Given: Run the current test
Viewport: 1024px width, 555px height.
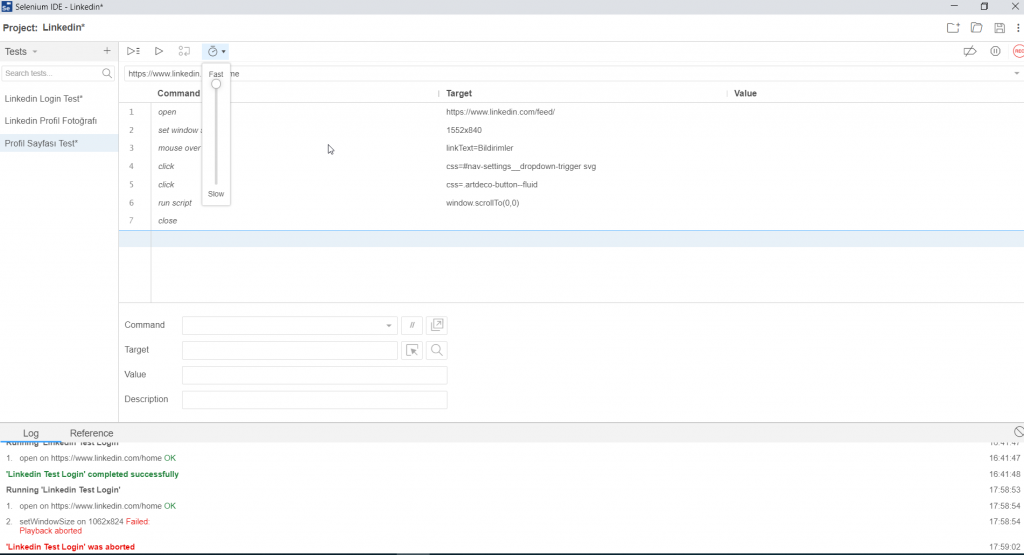Looking at the screenshot, I should click(159, 51).
